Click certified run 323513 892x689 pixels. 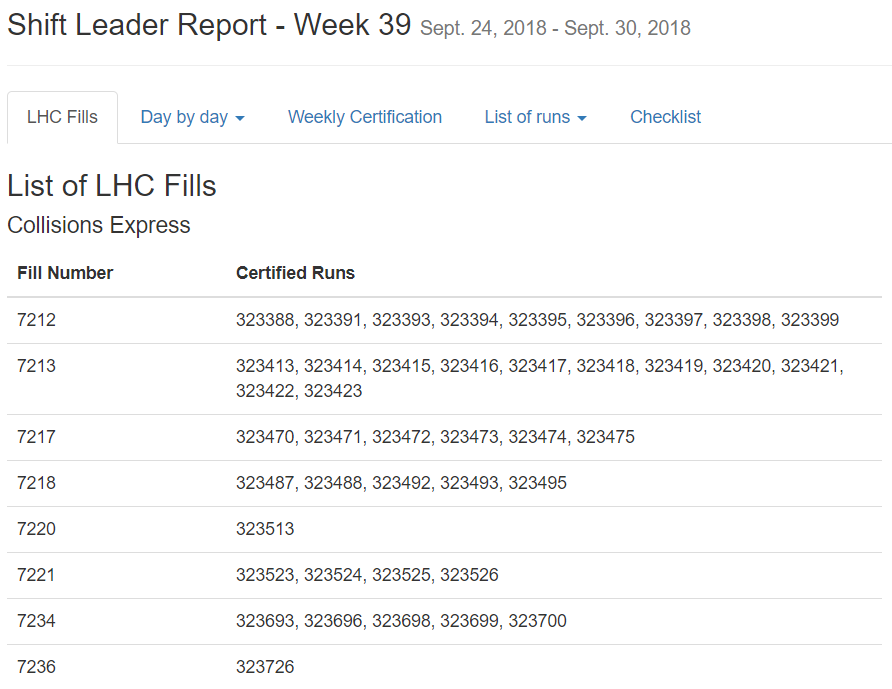tap(265, 529)
